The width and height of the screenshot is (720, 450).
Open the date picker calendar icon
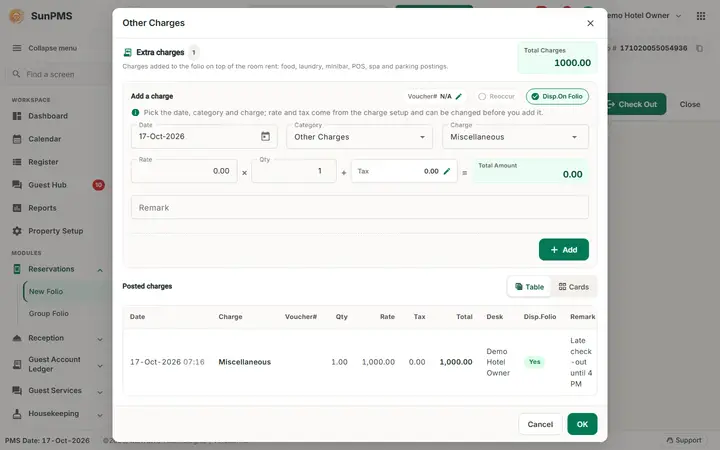tap(265, 136)
